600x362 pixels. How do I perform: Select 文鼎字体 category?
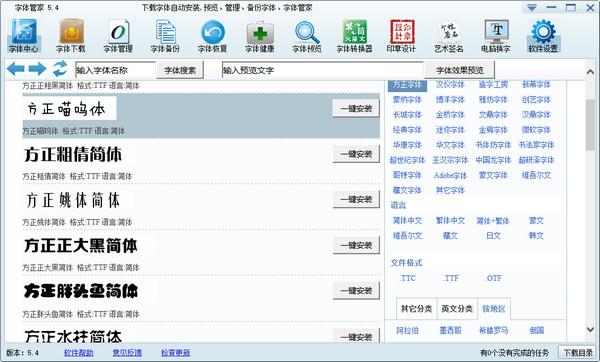[x=493, y=114]
